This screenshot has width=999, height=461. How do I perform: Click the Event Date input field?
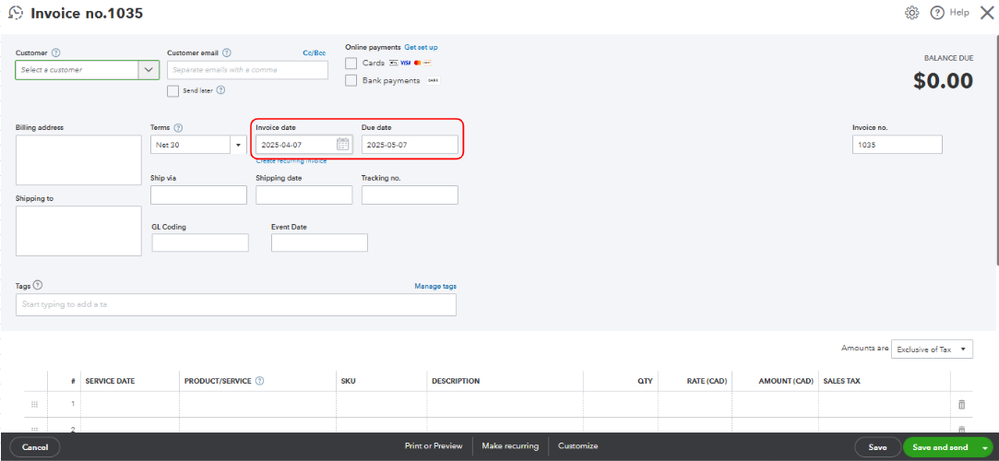(319, 243)
